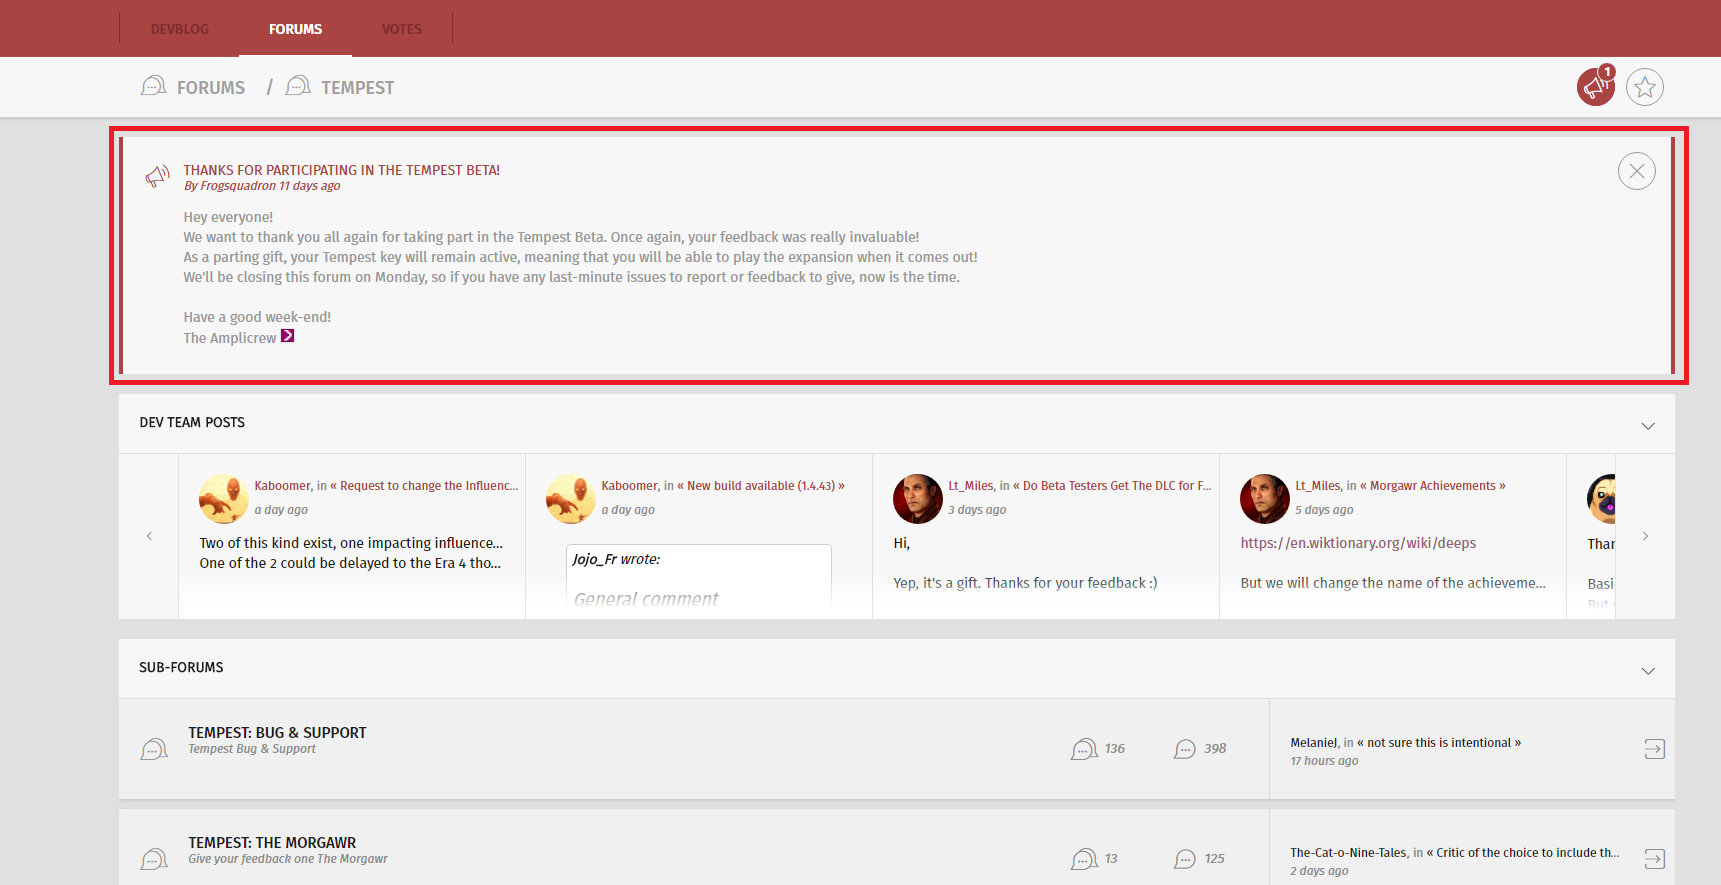Favorite this forum with the star icon
The image size is (1721, 885).
click(x=1645, y=88)
